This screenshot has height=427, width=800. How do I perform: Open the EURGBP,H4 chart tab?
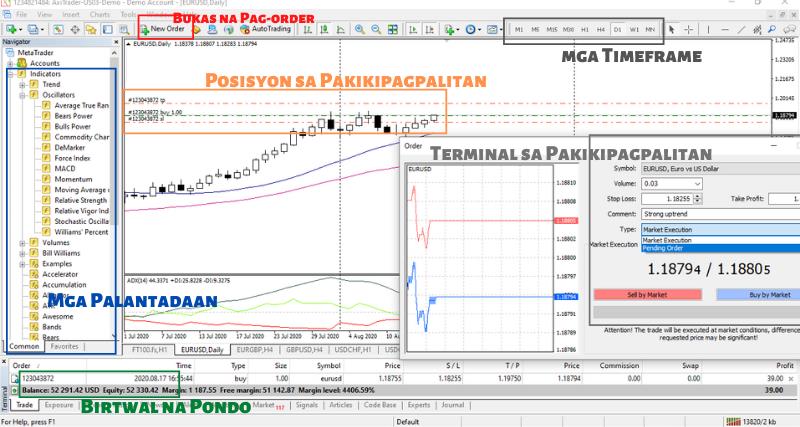[255, 350]
